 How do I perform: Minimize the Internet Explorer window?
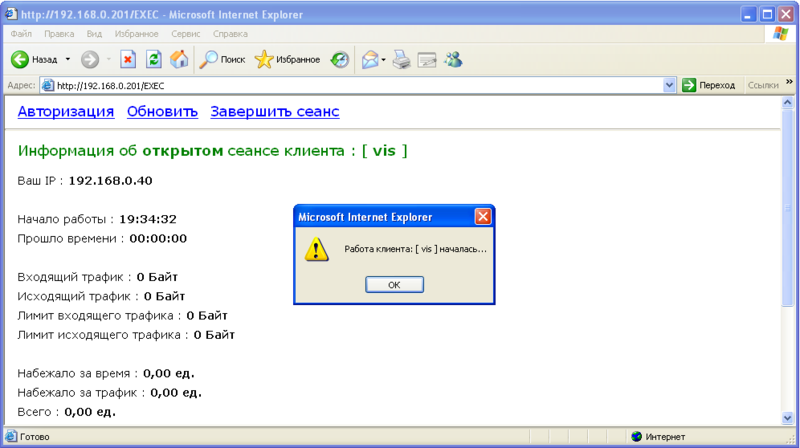click(x=748, y=14)
